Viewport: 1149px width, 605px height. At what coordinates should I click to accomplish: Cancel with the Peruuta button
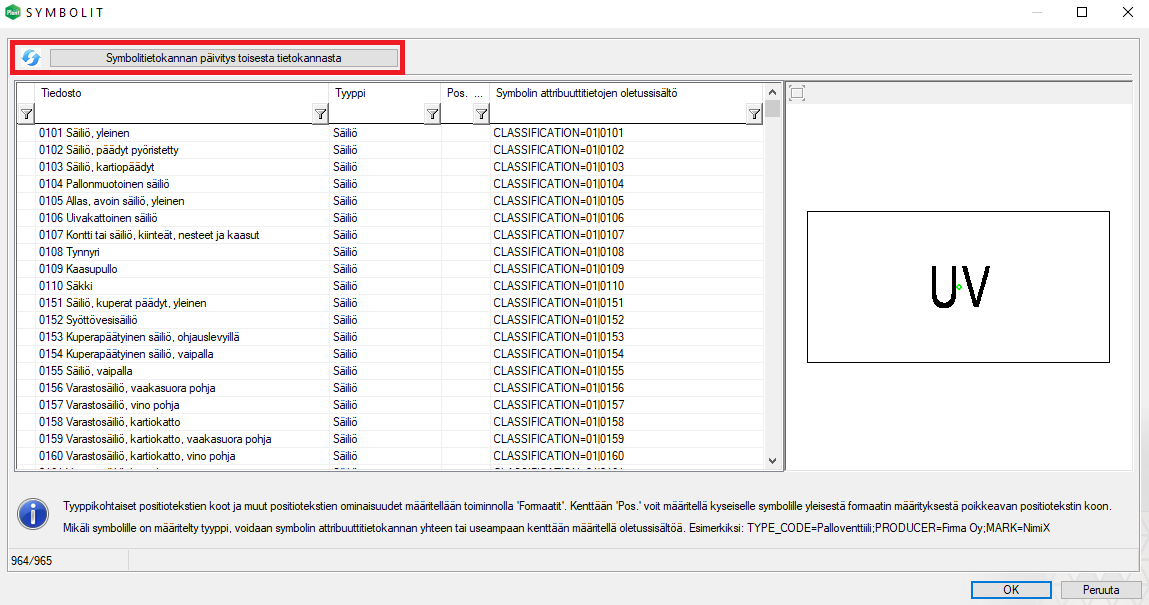tap(1100, 590)
